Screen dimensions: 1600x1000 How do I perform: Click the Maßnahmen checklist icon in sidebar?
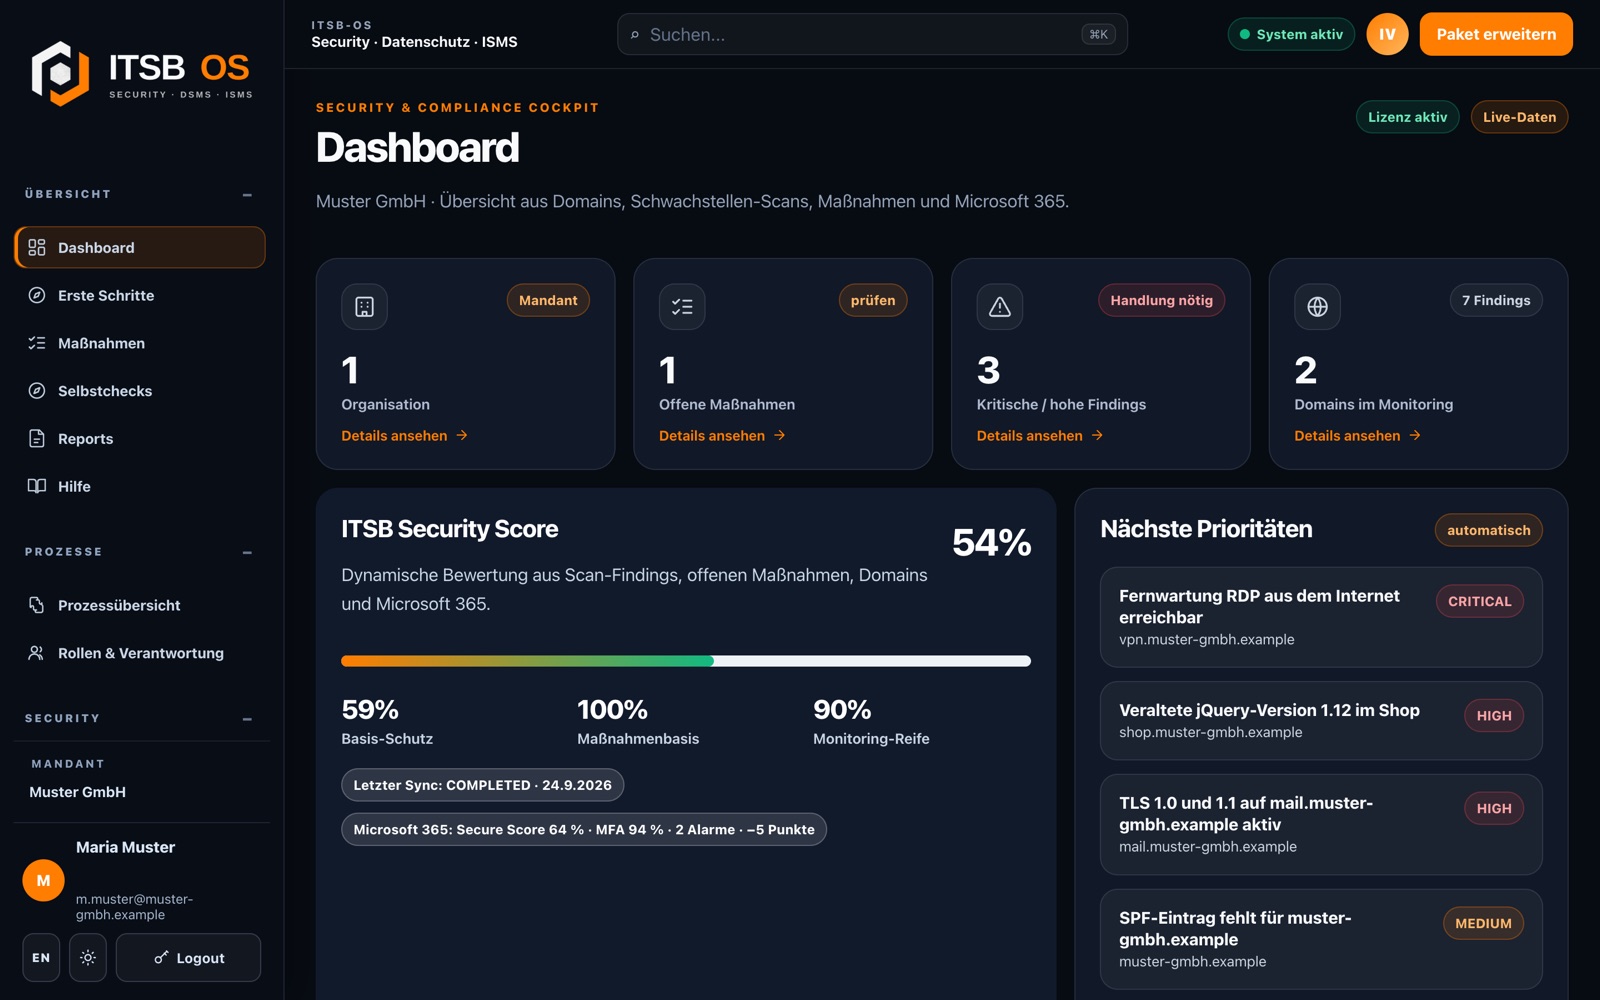37,343
